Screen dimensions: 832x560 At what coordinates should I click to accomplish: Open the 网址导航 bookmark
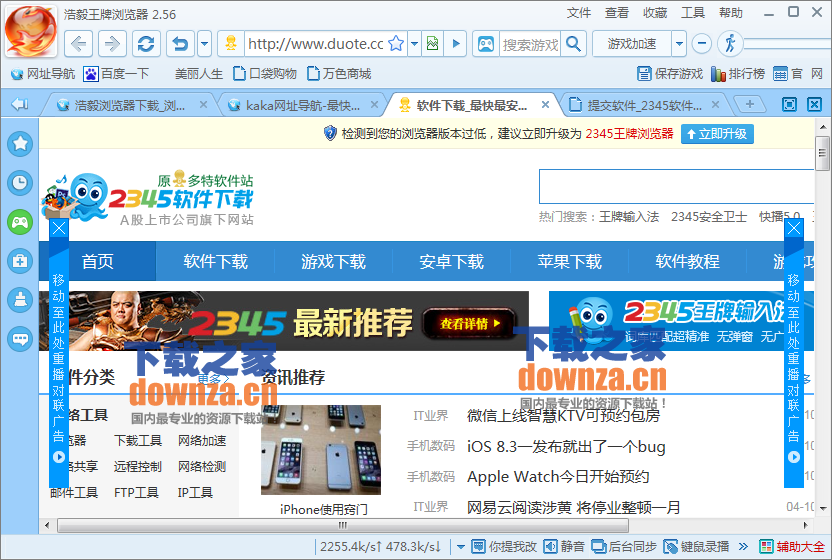[x=43, y=74]
